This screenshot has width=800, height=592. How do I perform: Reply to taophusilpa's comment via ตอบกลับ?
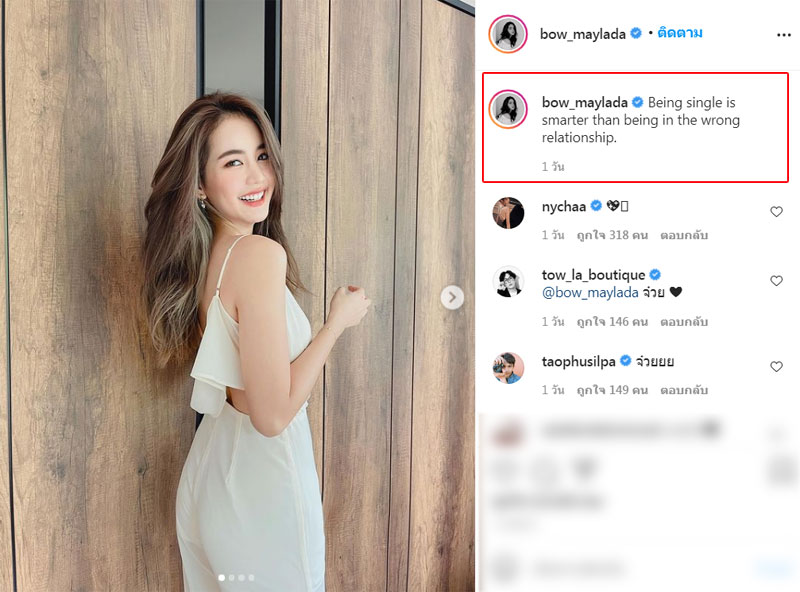684,390
